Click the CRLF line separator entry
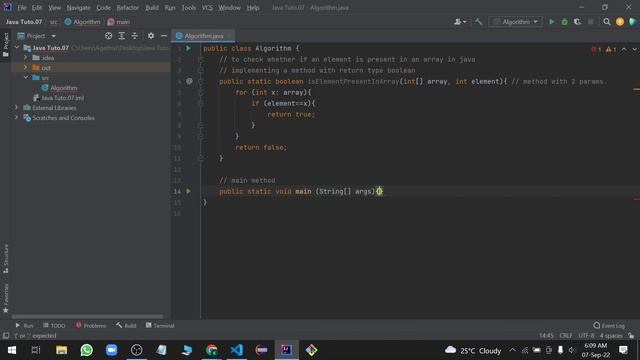640x360 pixels. (565, 336)
